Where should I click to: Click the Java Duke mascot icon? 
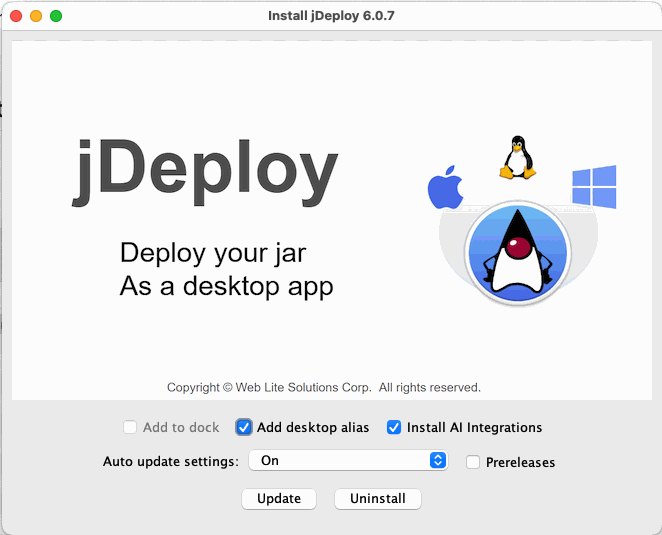(x=518, y=253)
